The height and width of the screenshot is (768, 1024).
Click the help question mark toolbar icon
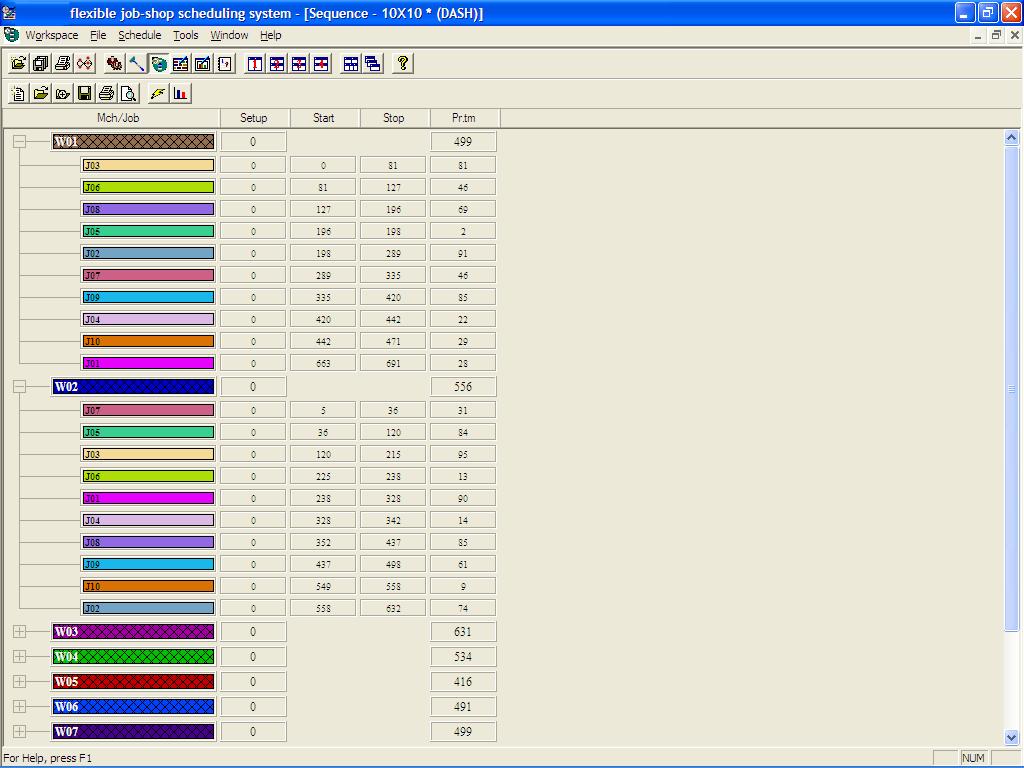pyautogui.click(x=403, y=63)
